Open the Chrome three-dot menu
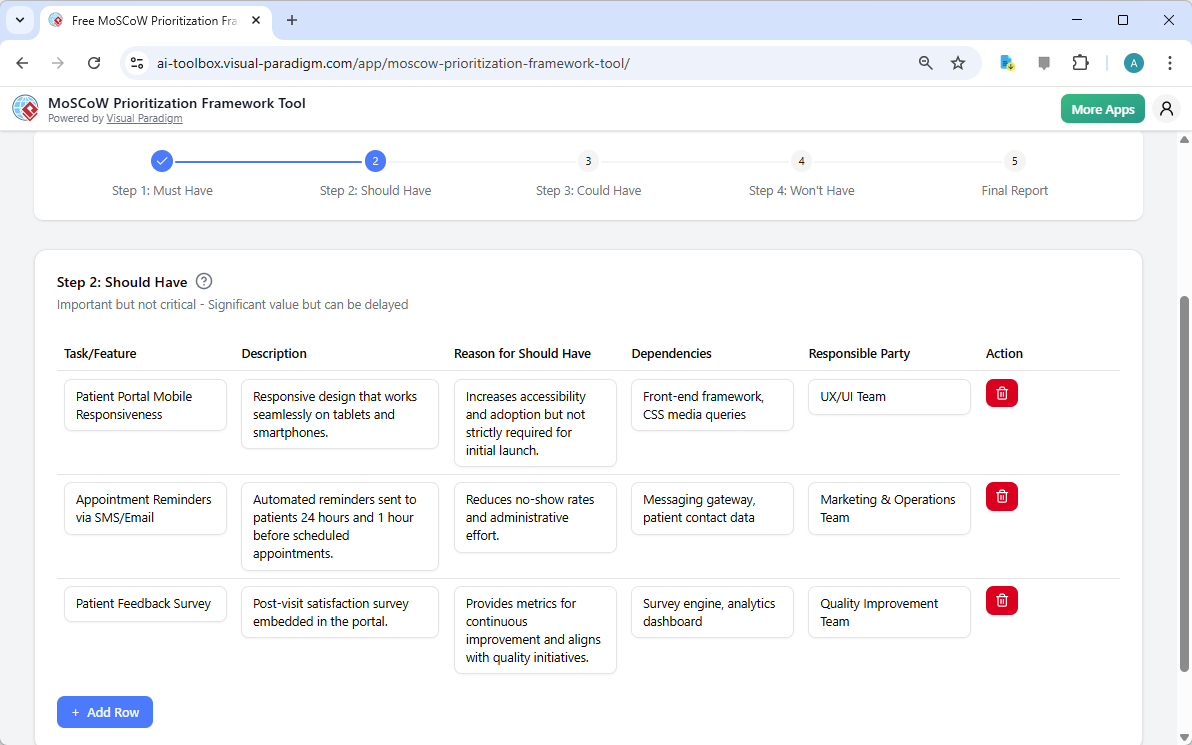The width and height of the screenshot is (1192, 745). point(1170,62)
